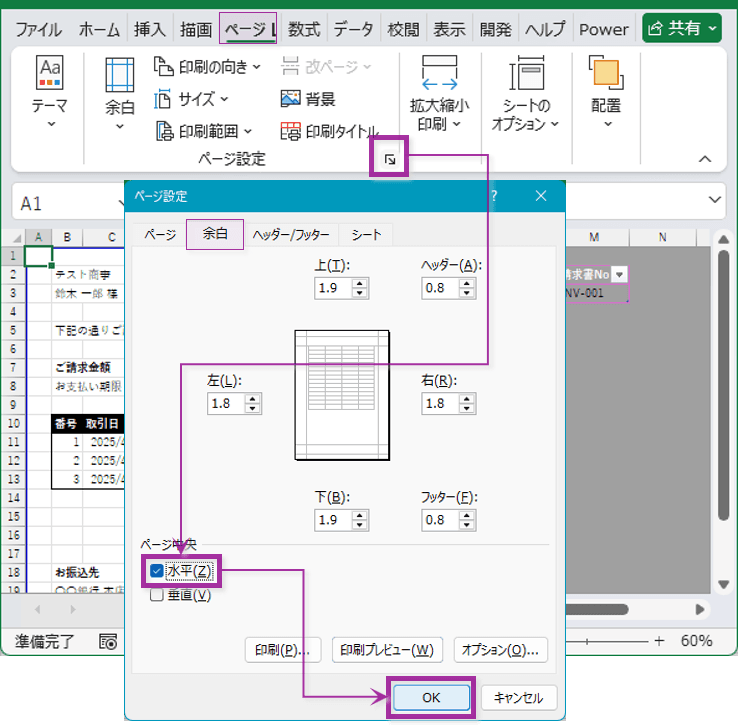This screenshot has width=738, height=727.
Task: Collapse the ribbon with the chevron
Action: coord(705,159)
